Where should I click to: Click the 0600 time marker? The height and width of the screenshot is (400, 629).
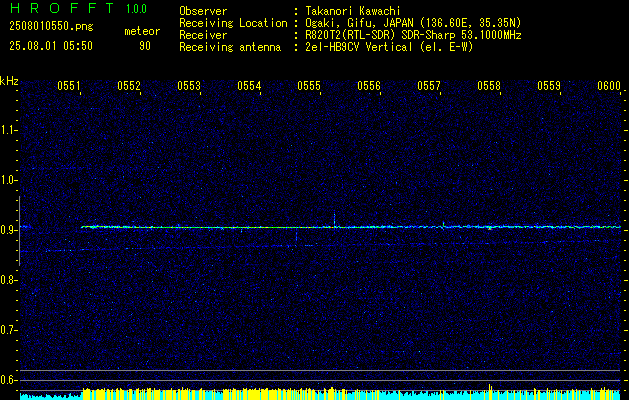(609, 85)
